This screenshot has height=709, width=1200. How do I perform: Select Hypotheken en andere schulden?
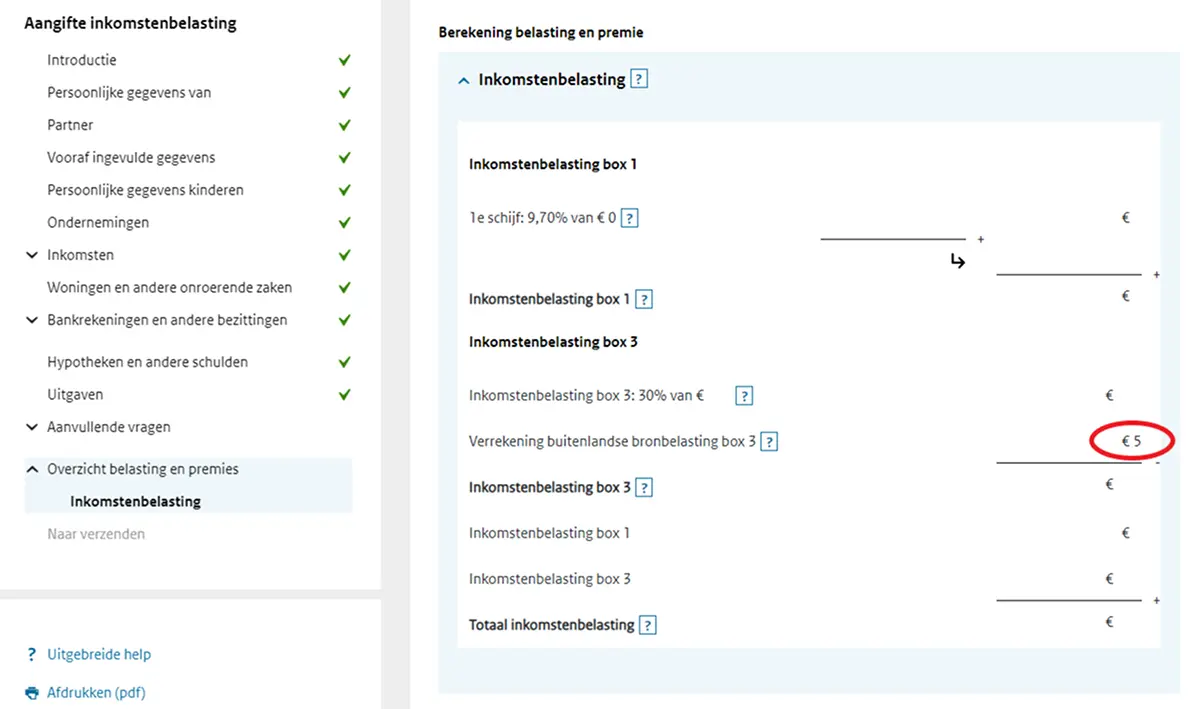pyautogui.click(x=147, y=362)
